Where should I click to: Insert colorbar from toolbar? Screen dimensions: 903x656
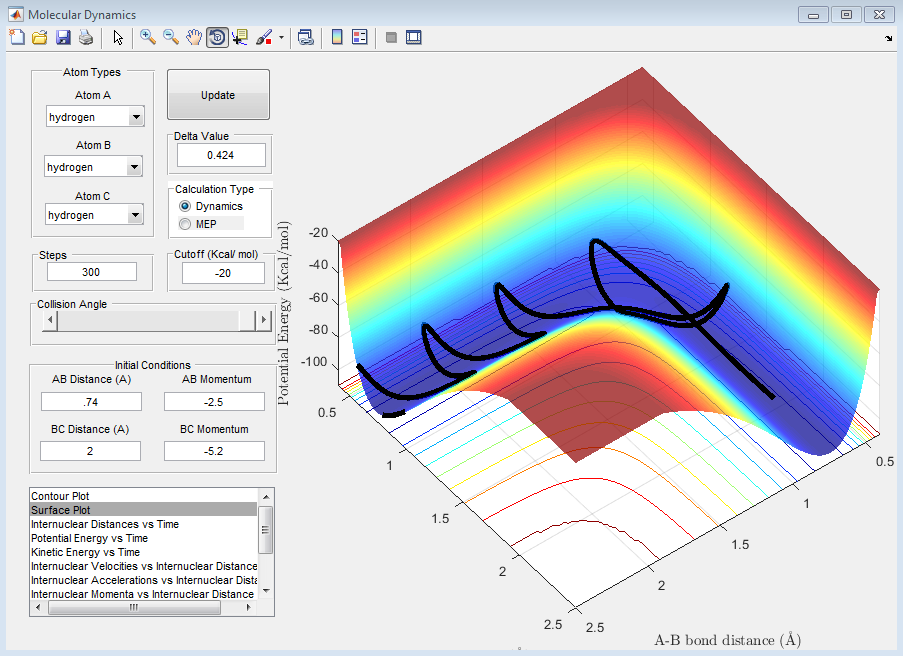pos(337,37)
